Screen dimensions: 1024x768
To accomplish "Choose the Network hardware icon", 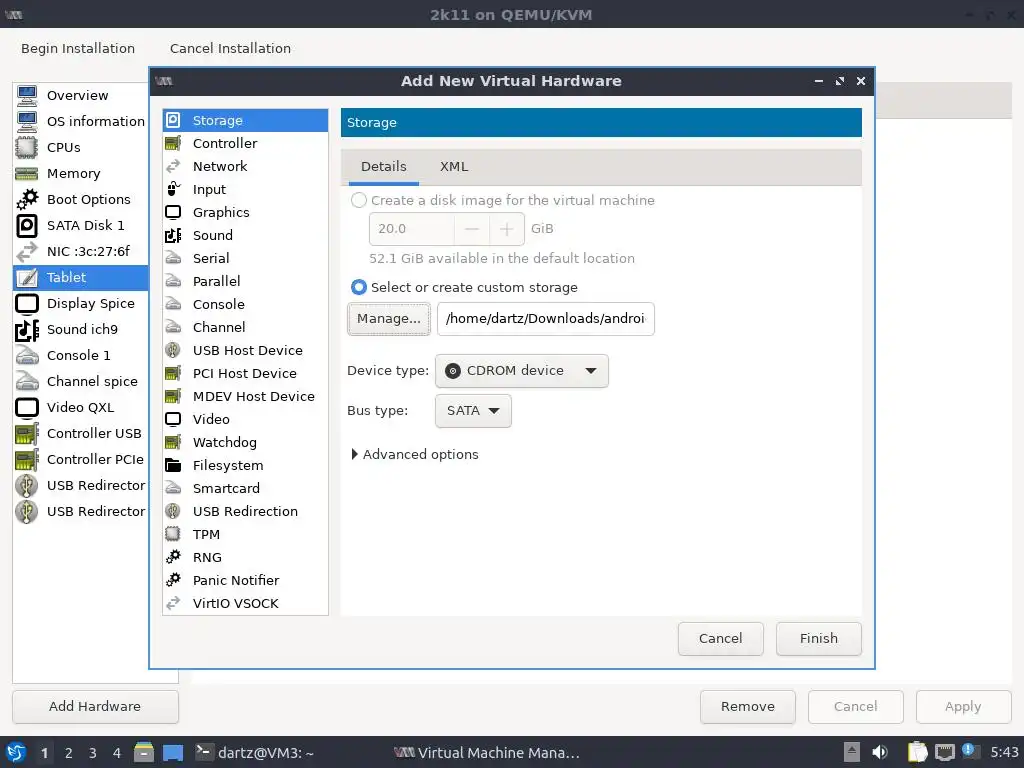I will click(173, 167).
